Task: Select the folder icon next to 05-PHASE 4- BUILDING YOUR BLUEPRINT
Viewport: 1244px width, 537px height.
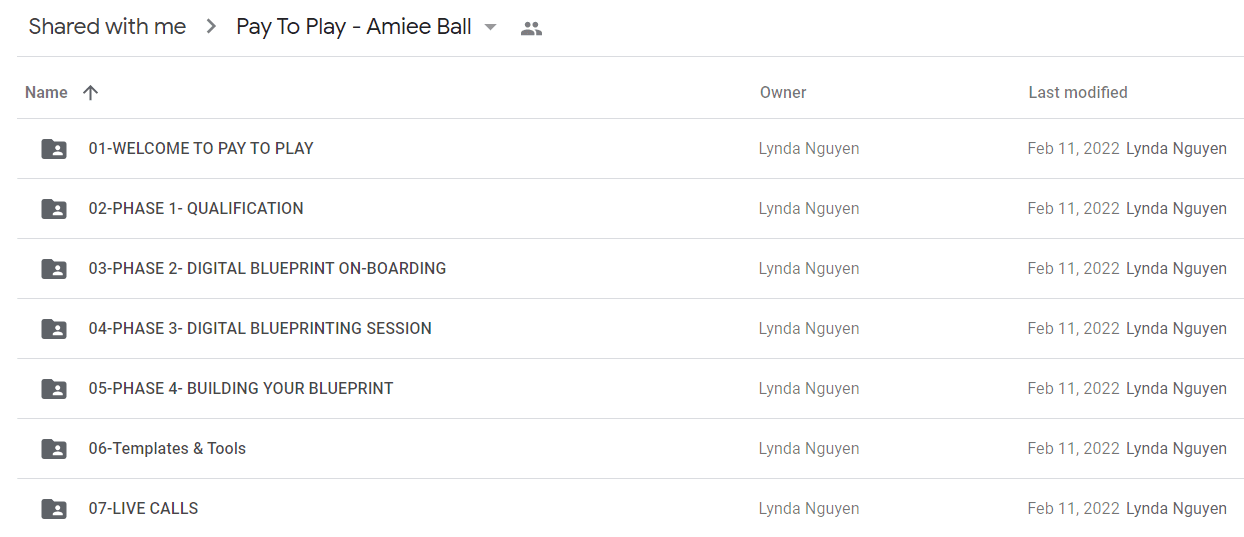Action: [54, 389]
